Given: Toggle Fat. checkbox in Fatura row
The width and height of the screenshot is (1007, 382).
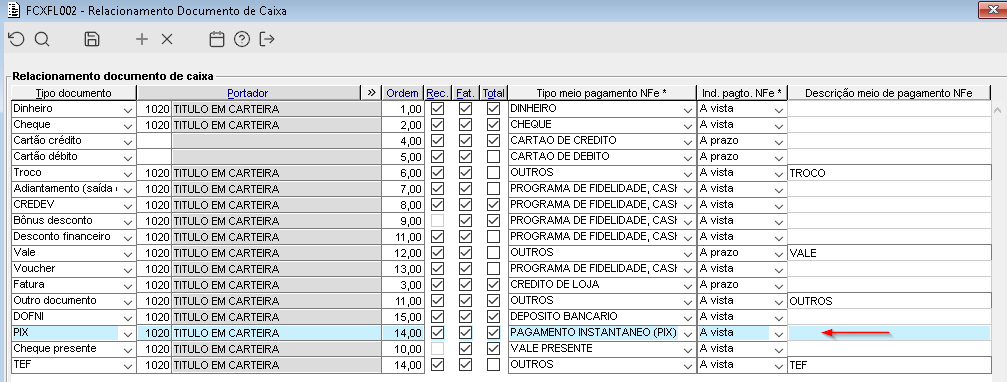Looking at the screenshot, I should tap(466, 284).
